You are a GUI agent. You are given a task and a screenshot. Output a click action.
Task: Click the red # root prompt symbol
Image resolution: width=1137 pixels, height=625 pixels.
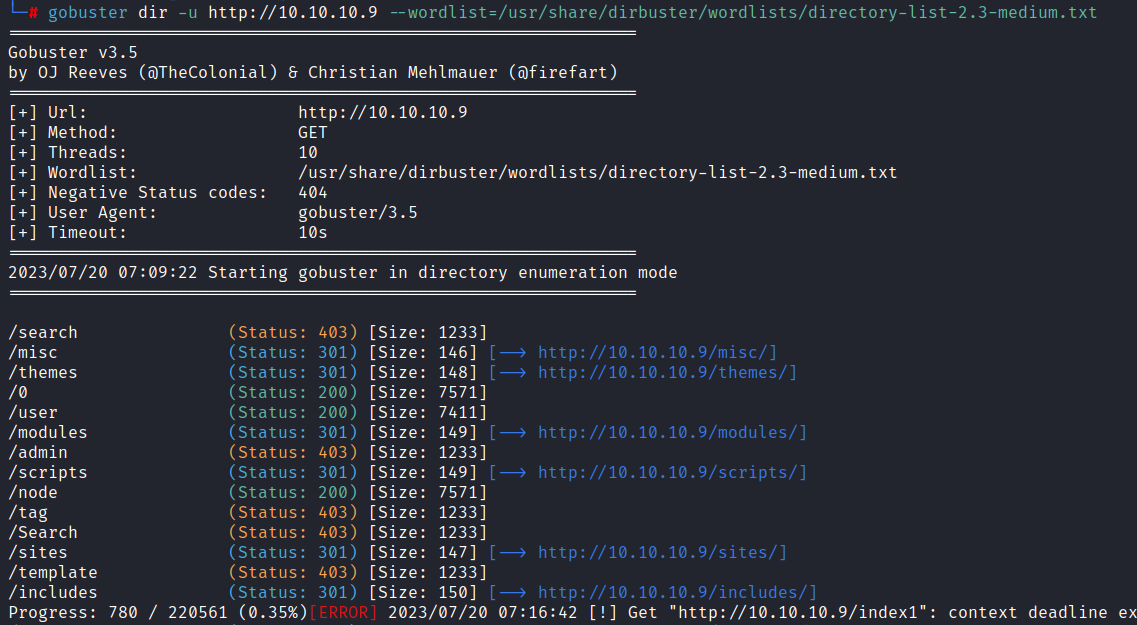coord(33,12)
